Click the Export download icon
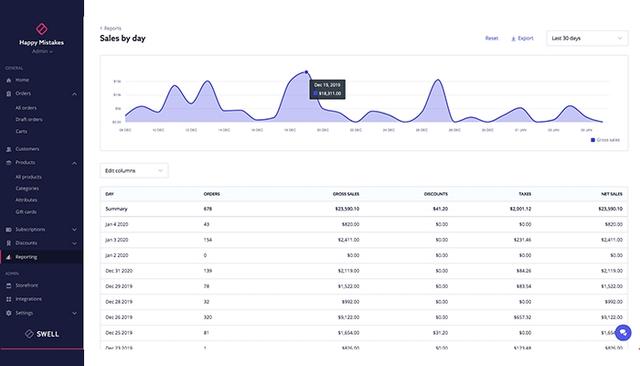This screenshot has height=366, width=640. pos(513,38)
